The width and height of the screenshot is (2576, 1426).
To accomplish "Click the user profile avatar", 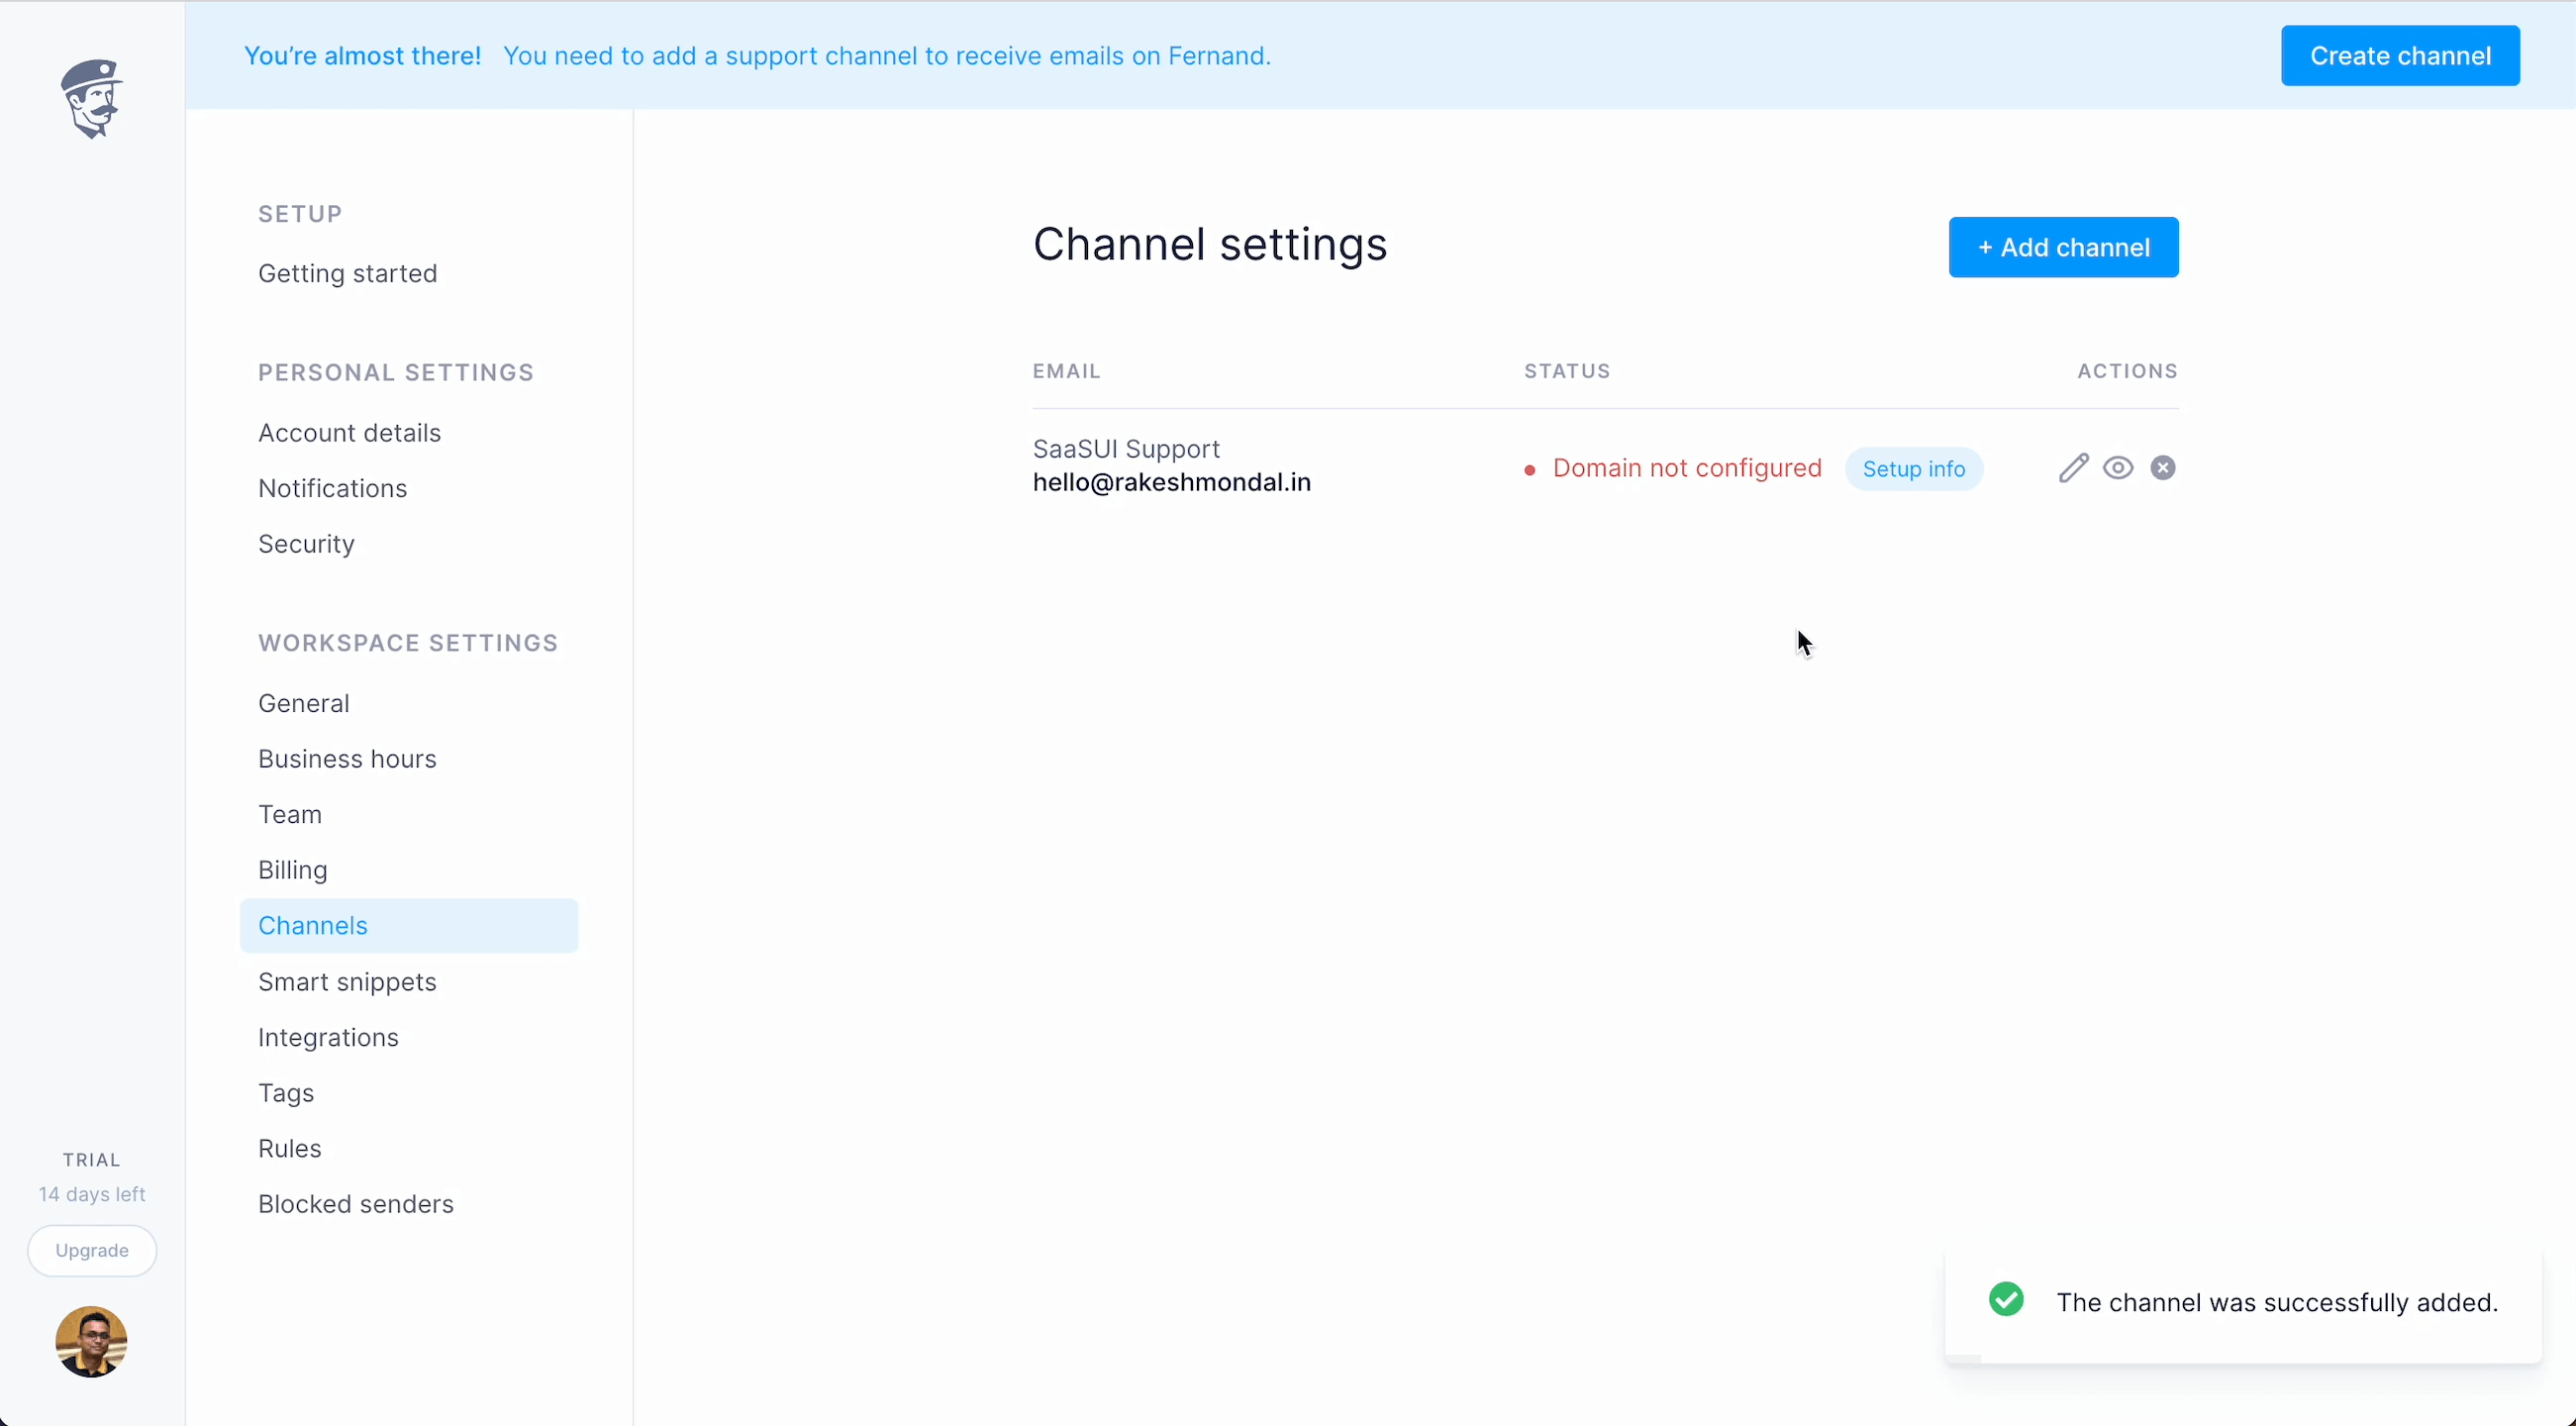I will click(x=91, y=1342).
